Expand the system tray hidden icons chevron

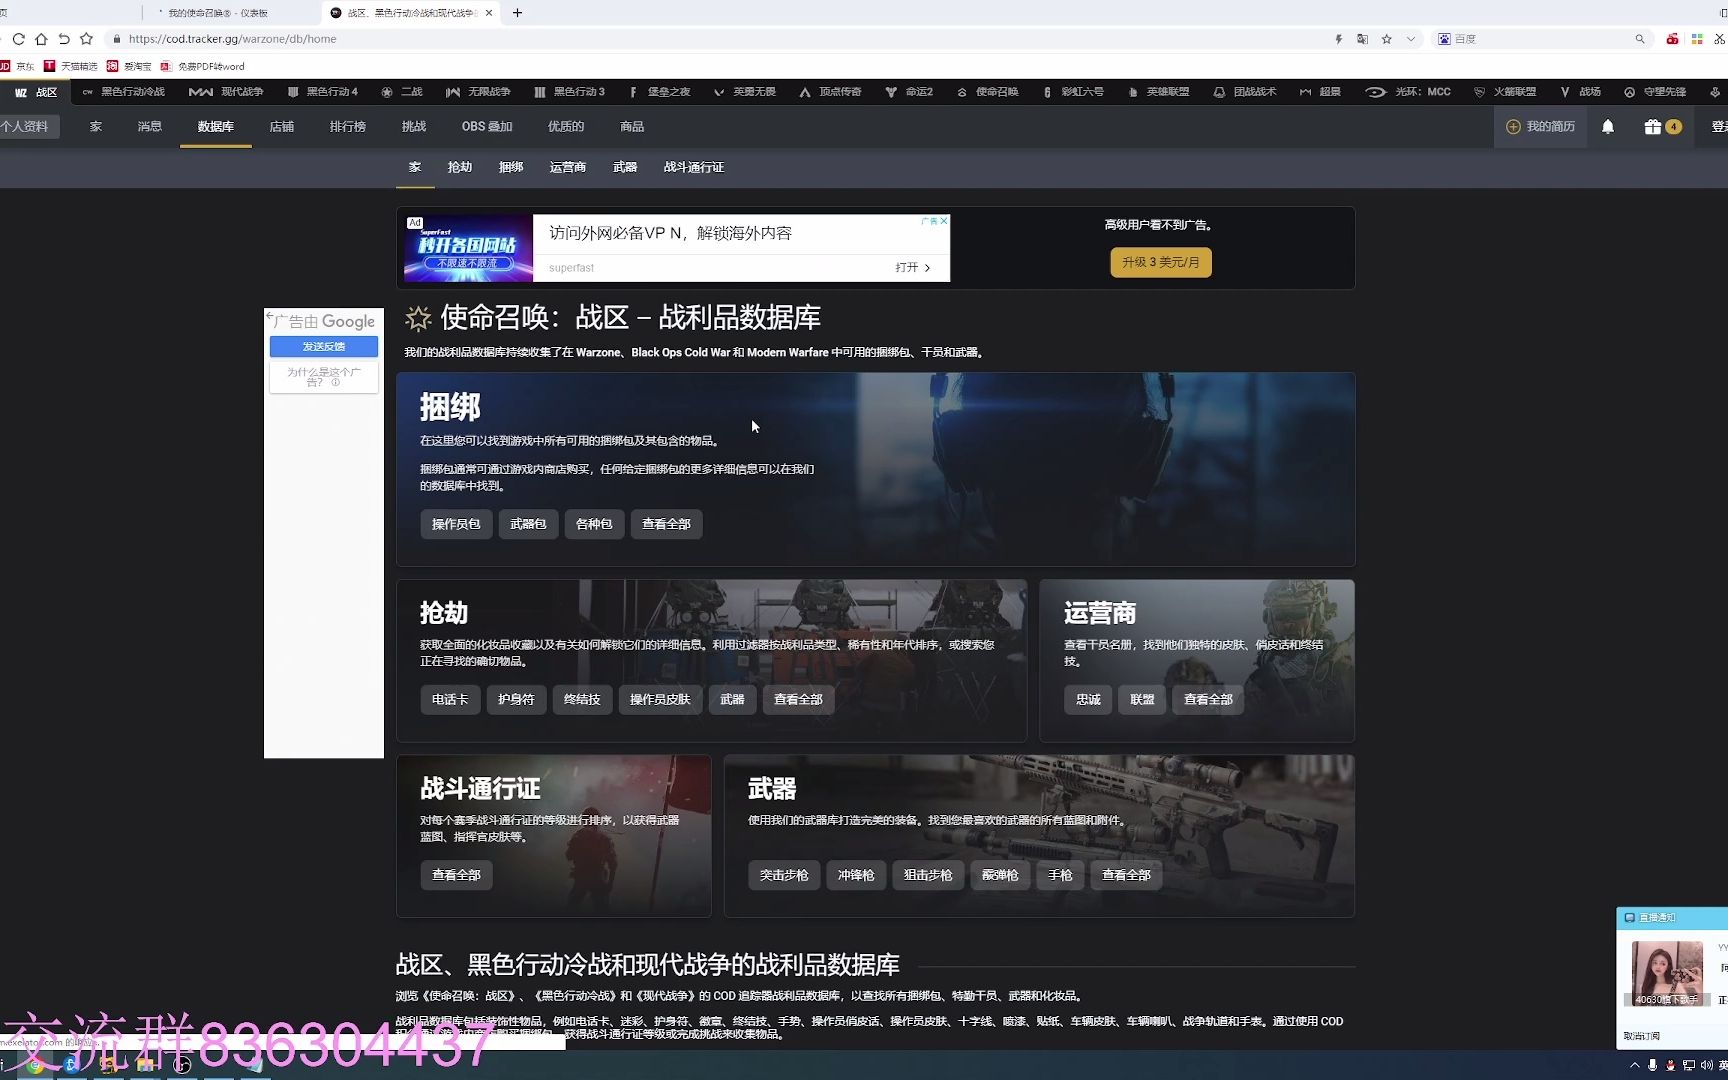tap(1635, 1065)
